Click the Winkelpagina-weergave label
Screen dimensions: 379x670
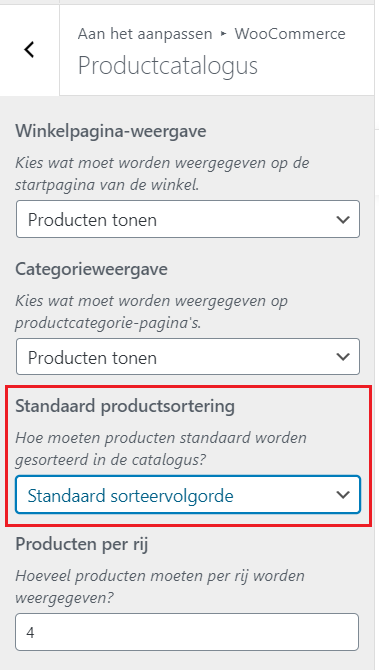(x=111, y=131)
